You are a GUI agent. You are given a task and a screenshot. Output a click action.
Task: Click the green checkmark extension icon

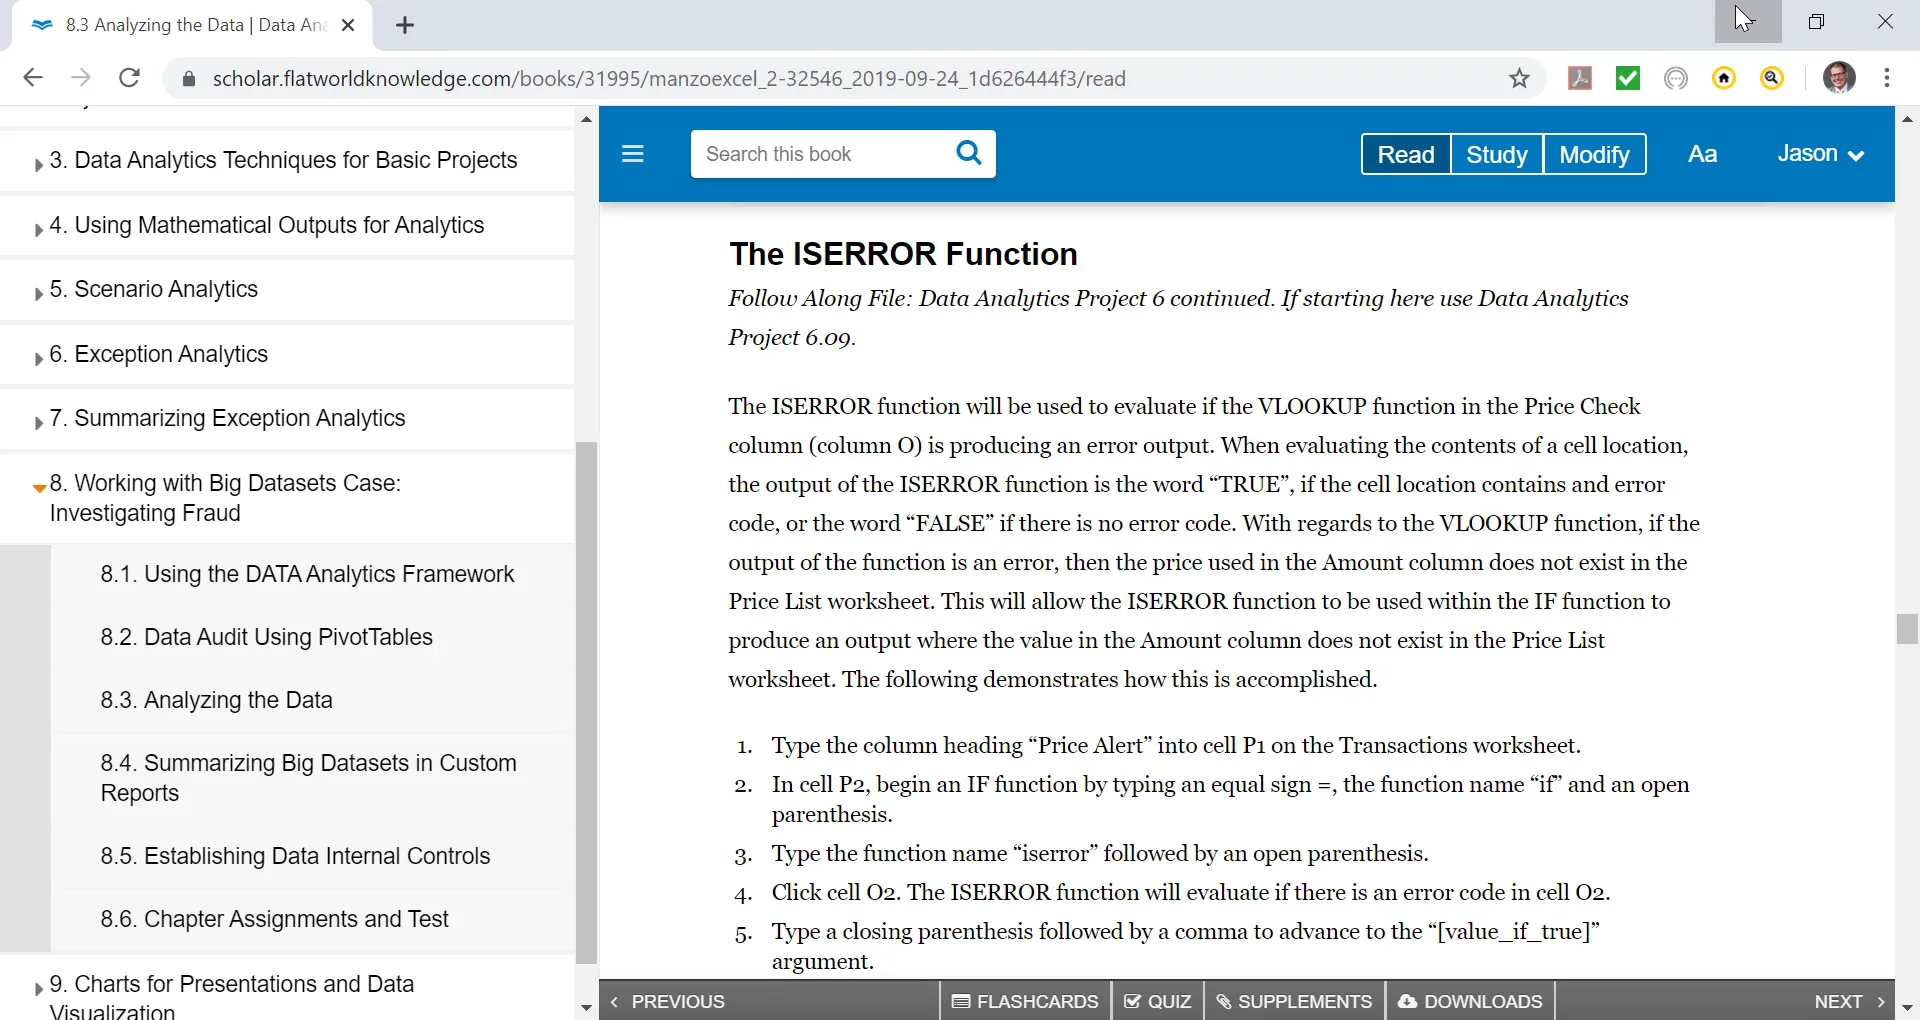[1628, 78]
